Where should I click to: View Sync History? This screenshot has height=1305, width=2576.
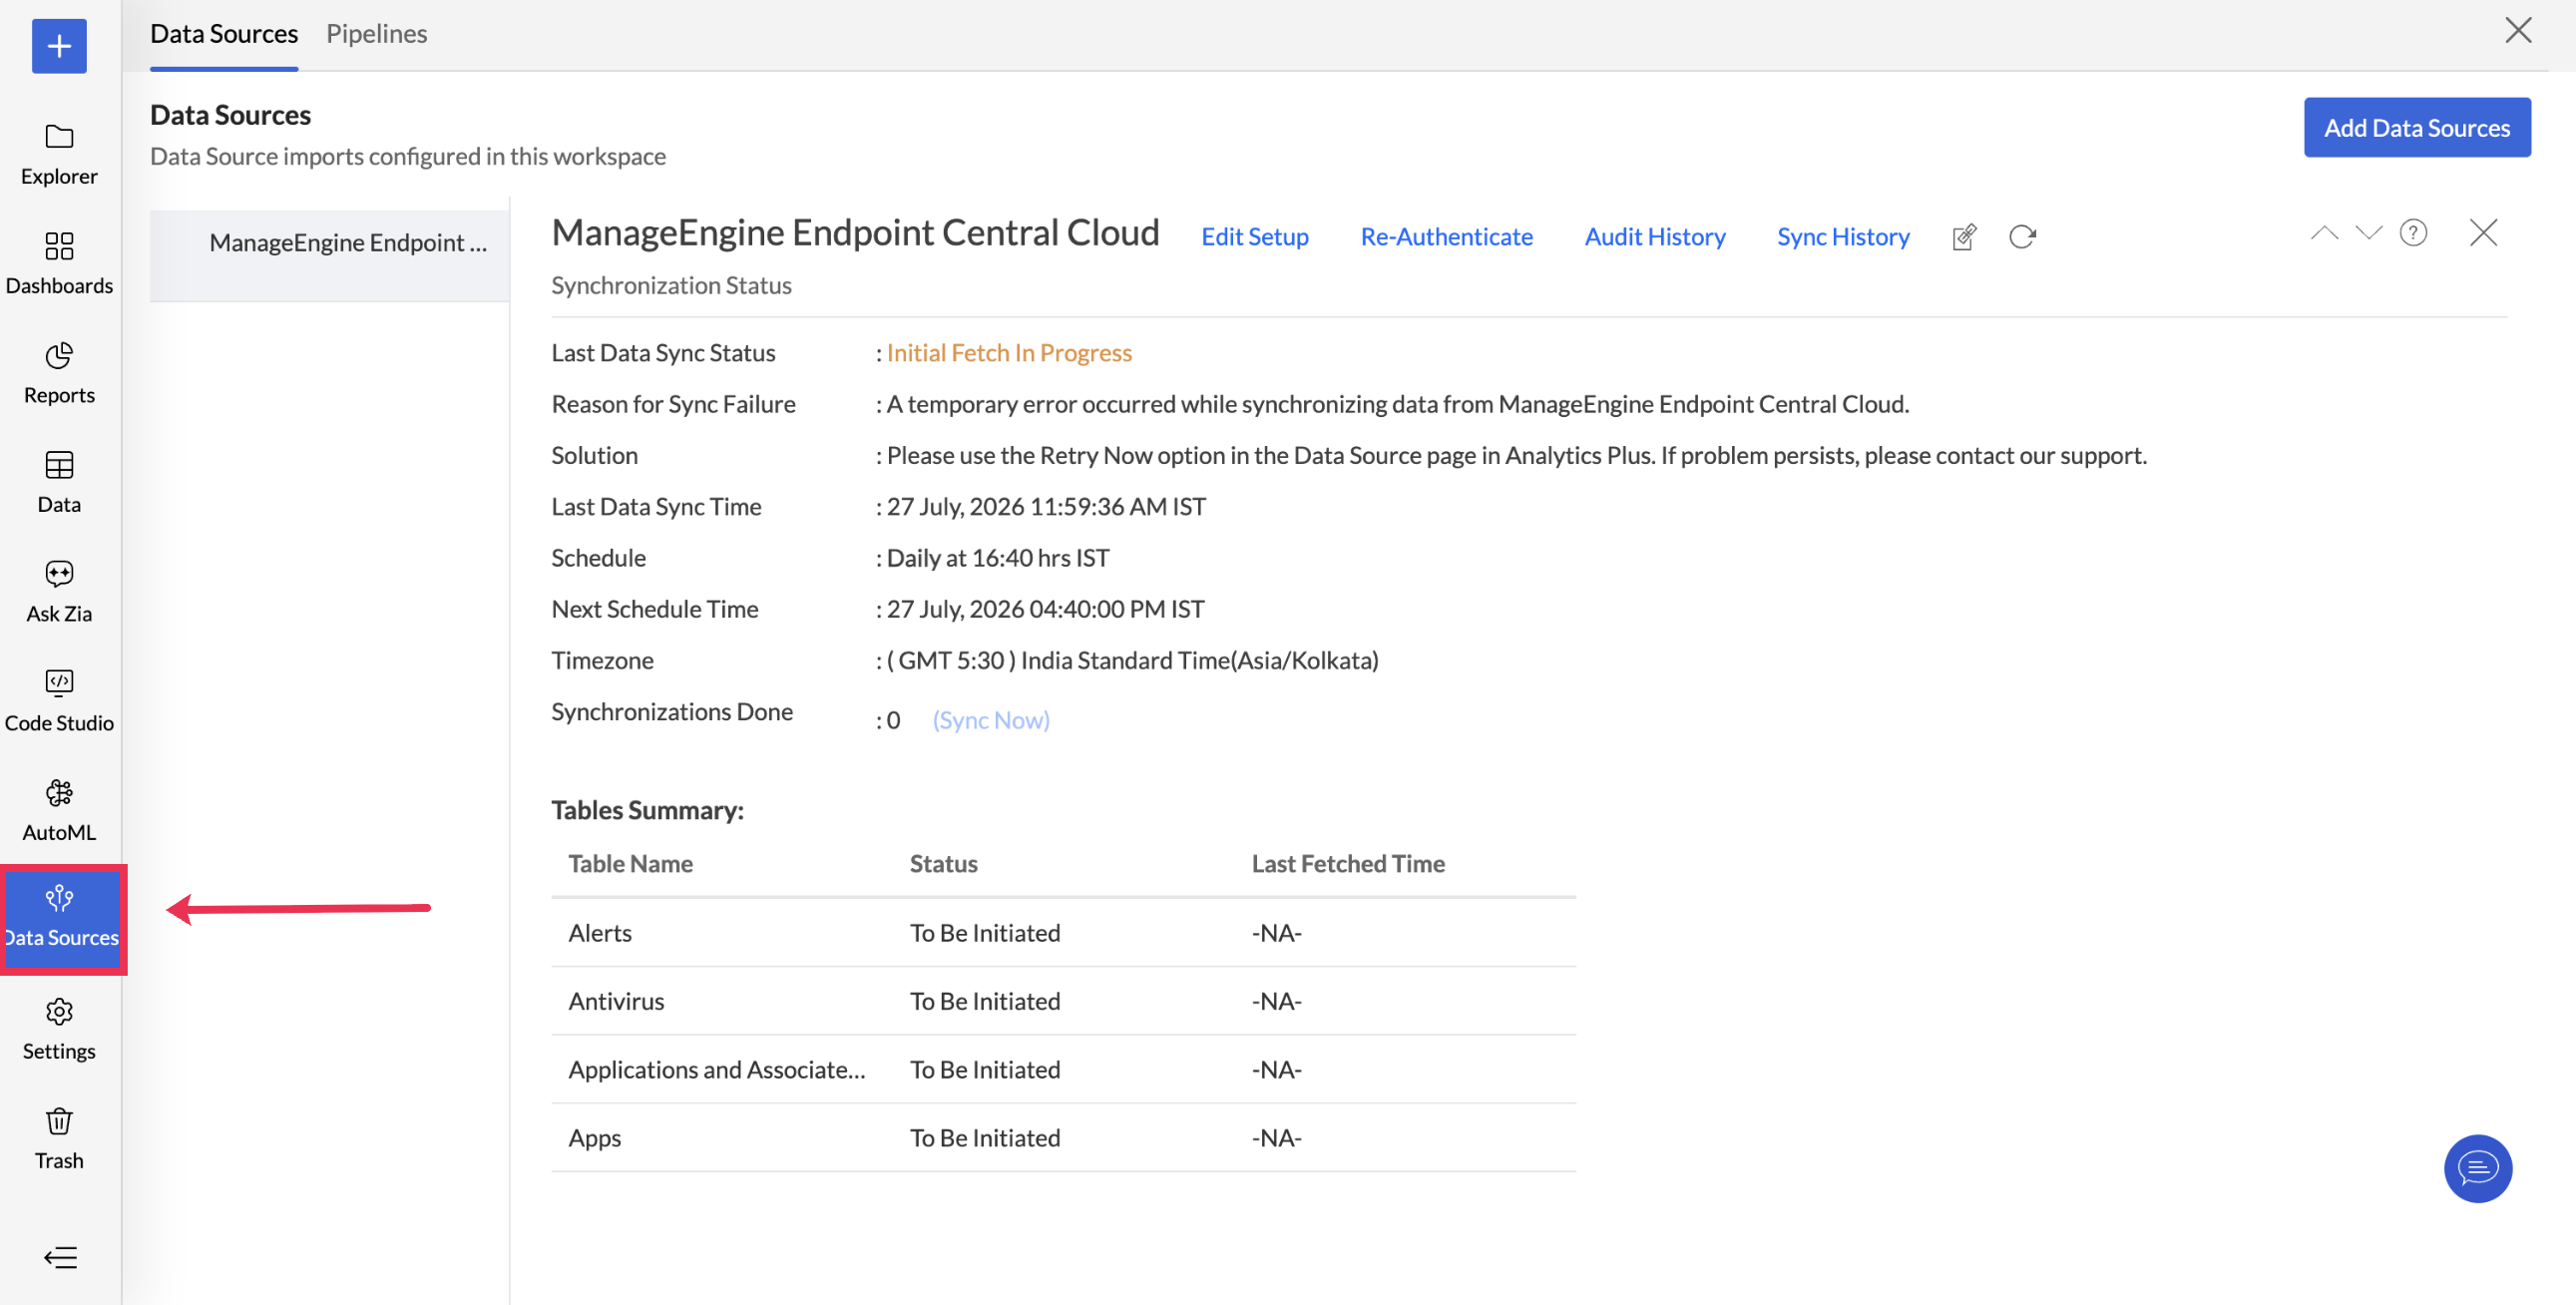click(1842, 236)
